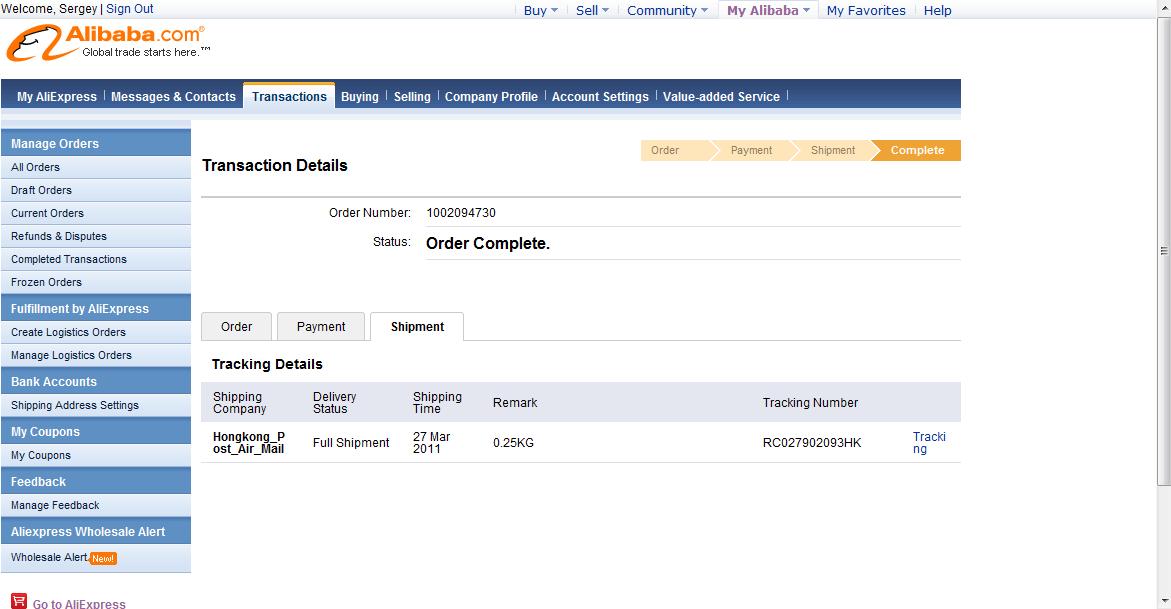This screenshot has width=1171, height=609.
Task: Open Draft Orders in sidebar
Action: click(x=96, y=191)
